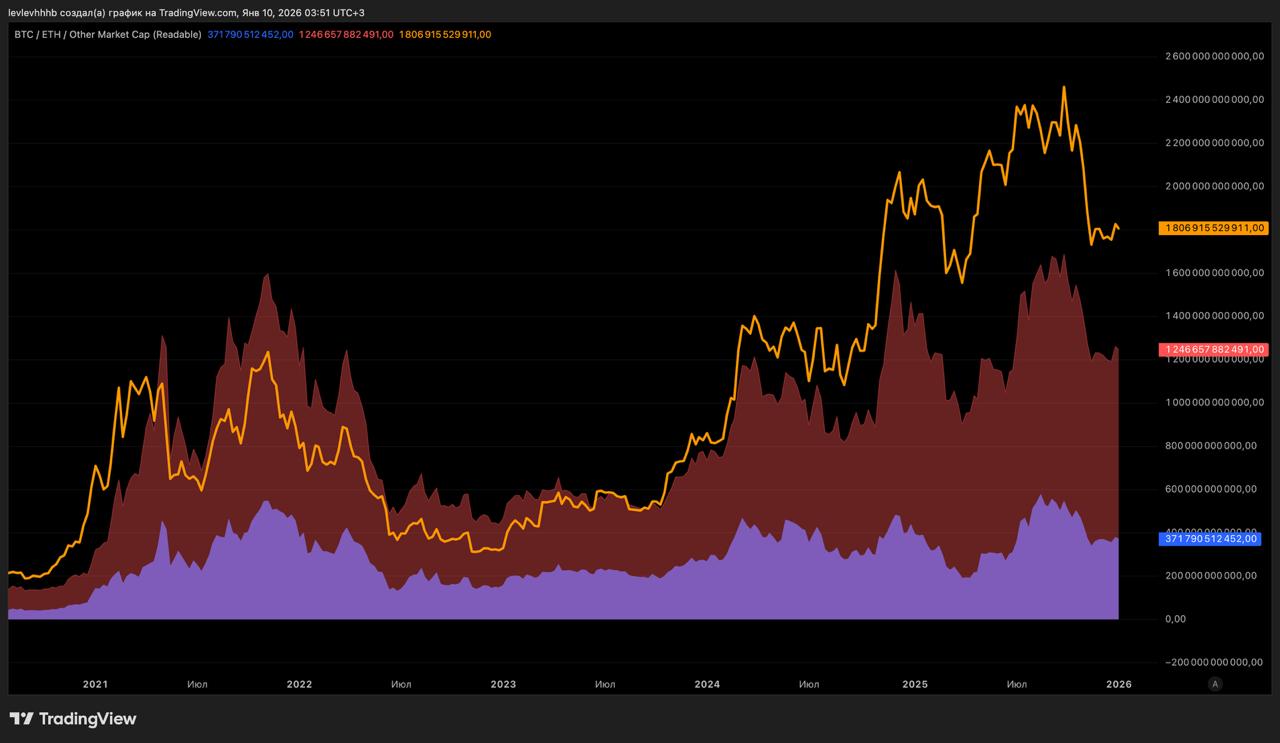Click the TradingView logo in the footer
The width and height of the screenshot is (1280, 743).
[x=73, y=718]
